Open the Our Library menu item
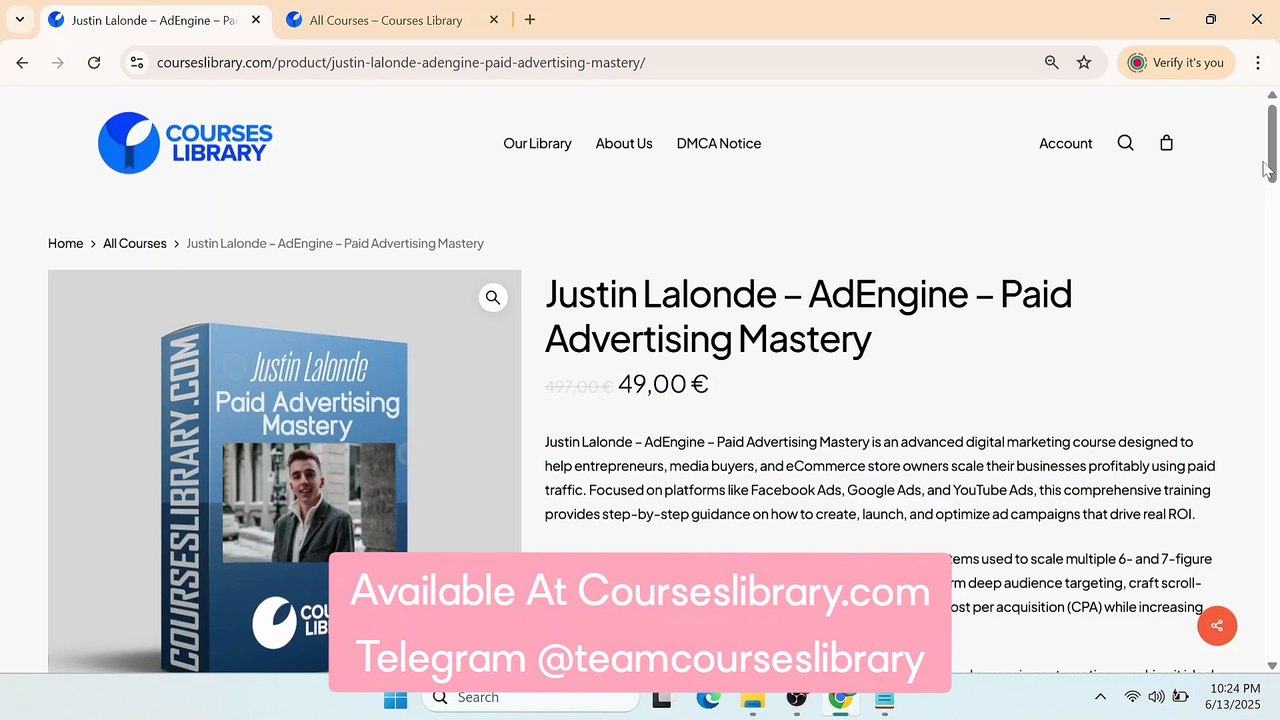The height and width of the screenshot is (720, 1280). tap(537, 143)
